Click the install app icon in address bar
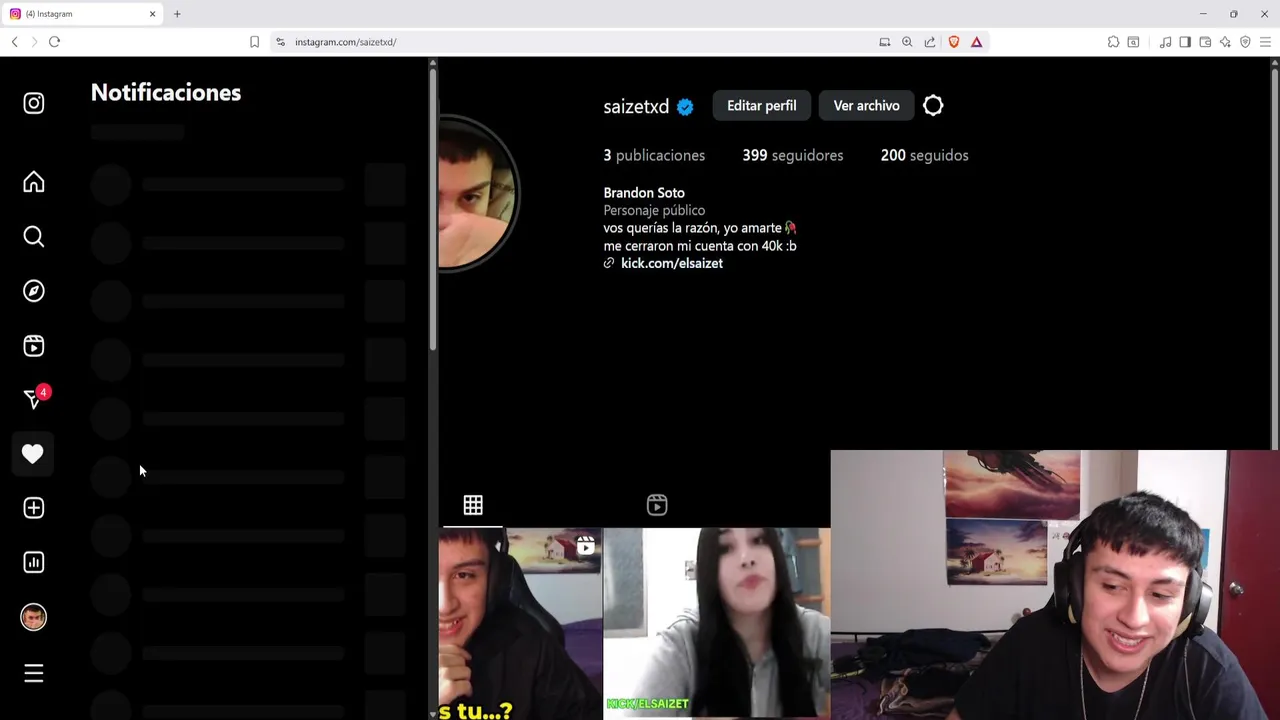Screen dimensions: 1280x720 click(x=884, y=42)
